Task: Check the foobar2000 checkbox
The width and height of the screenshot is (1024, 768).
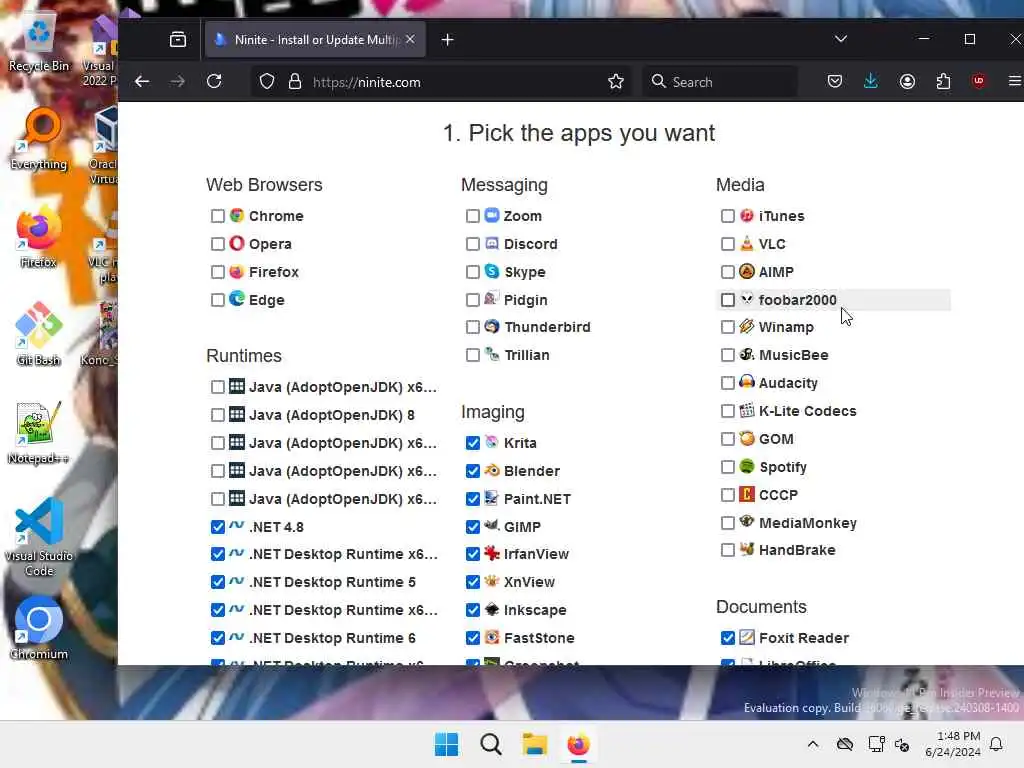Action: (x=728, y=300)
